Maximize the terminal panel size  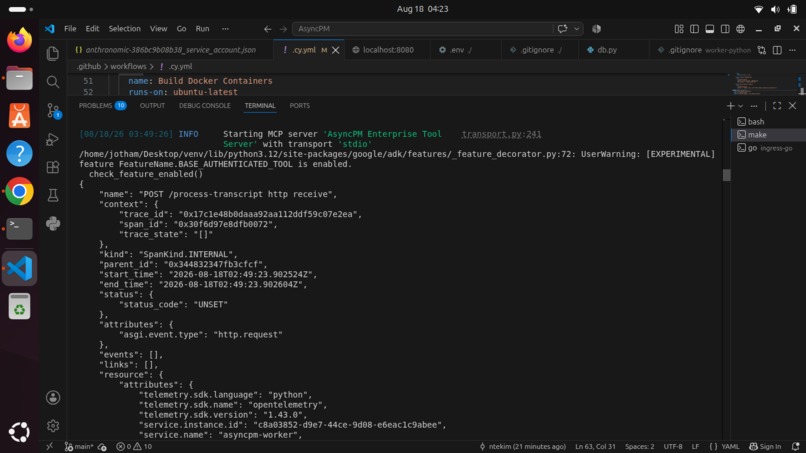(x=777, y=106)
